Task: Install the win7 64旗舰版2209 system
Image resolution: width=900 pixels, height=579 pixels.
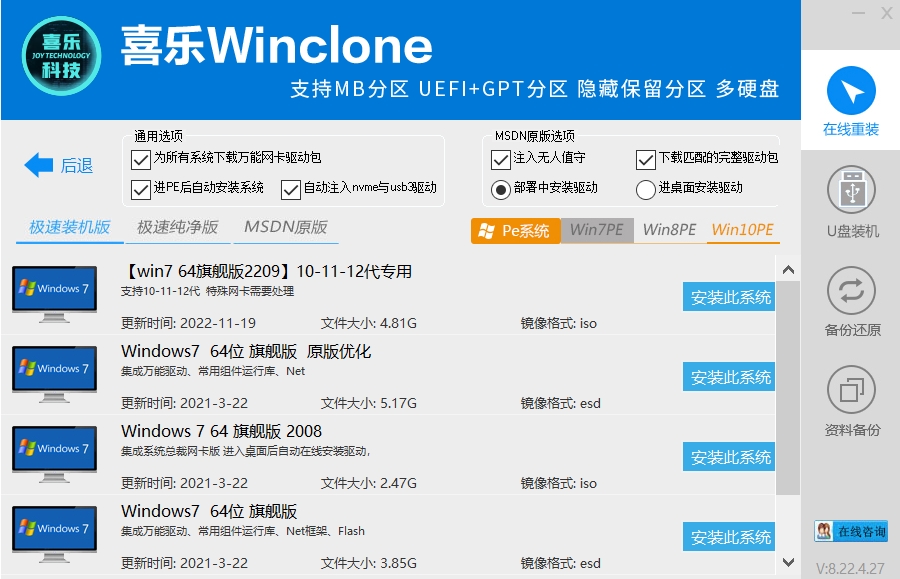Action: [729, 297]
